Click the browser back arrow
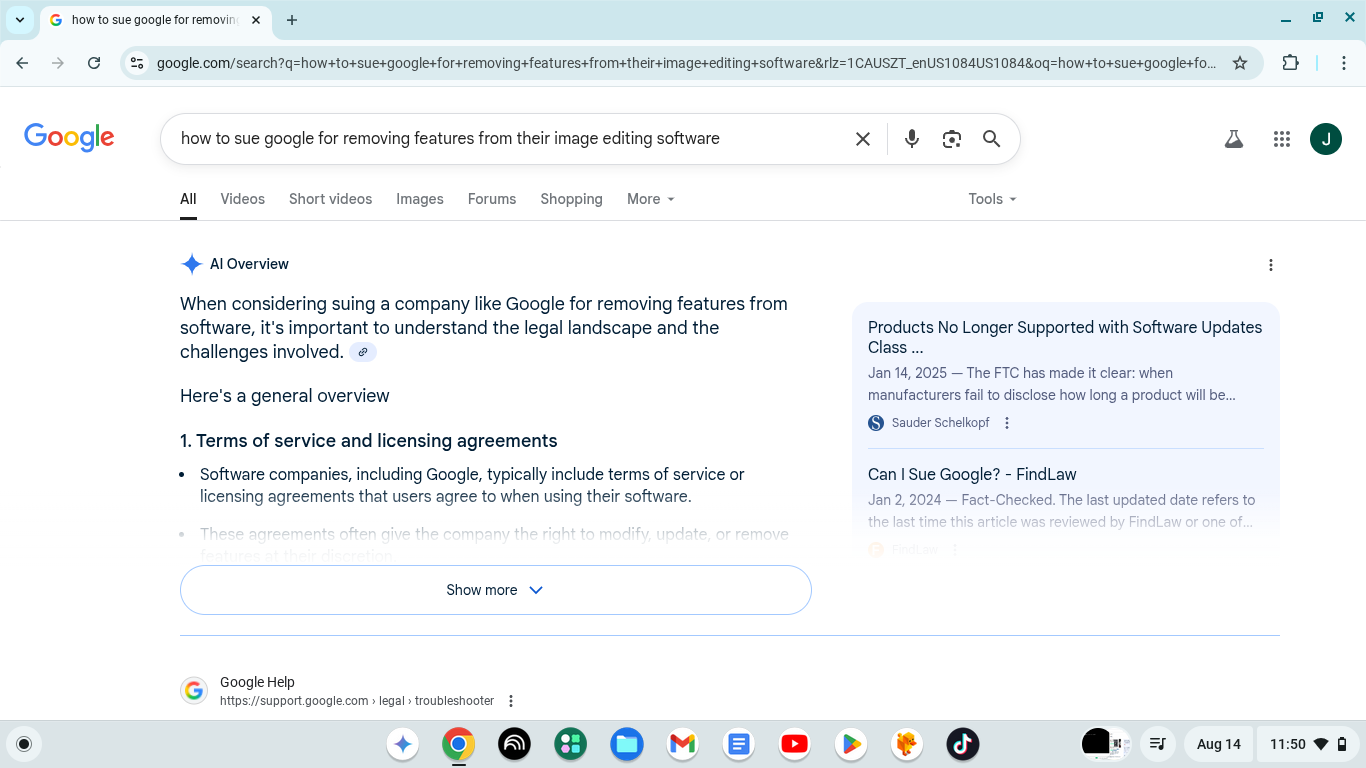The height and width of the screenshot is (768, 1366). click(22, 63)
